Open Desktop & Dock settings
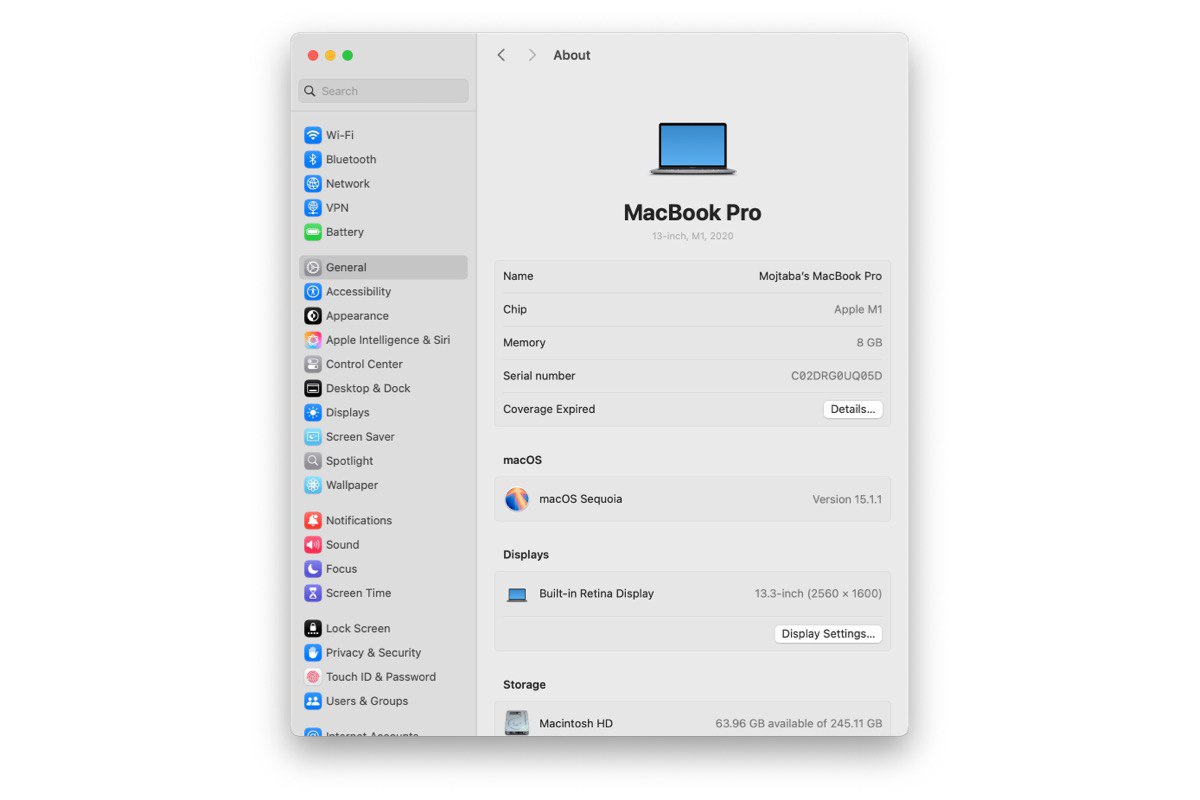 coord(367,388)
